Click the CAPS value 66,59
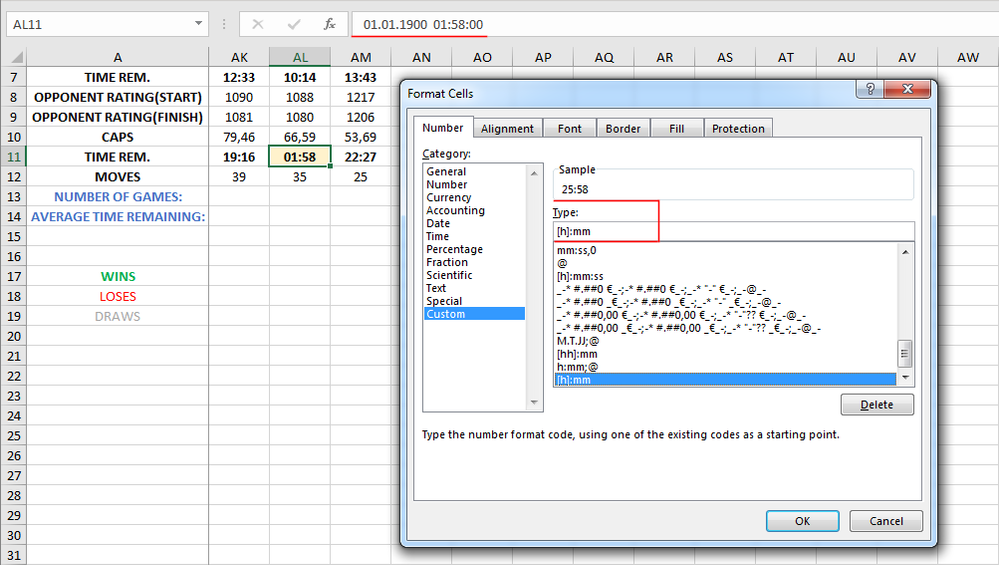Screen dimensions: 999x565 299,137
